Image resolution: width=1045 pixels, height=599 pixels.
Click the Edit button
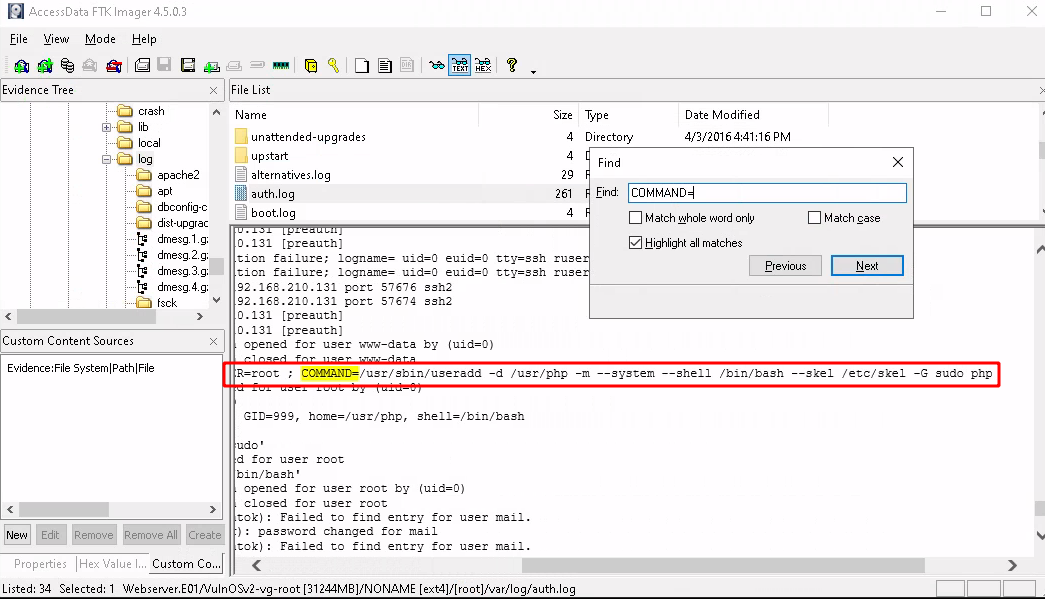tap(50, 535)
